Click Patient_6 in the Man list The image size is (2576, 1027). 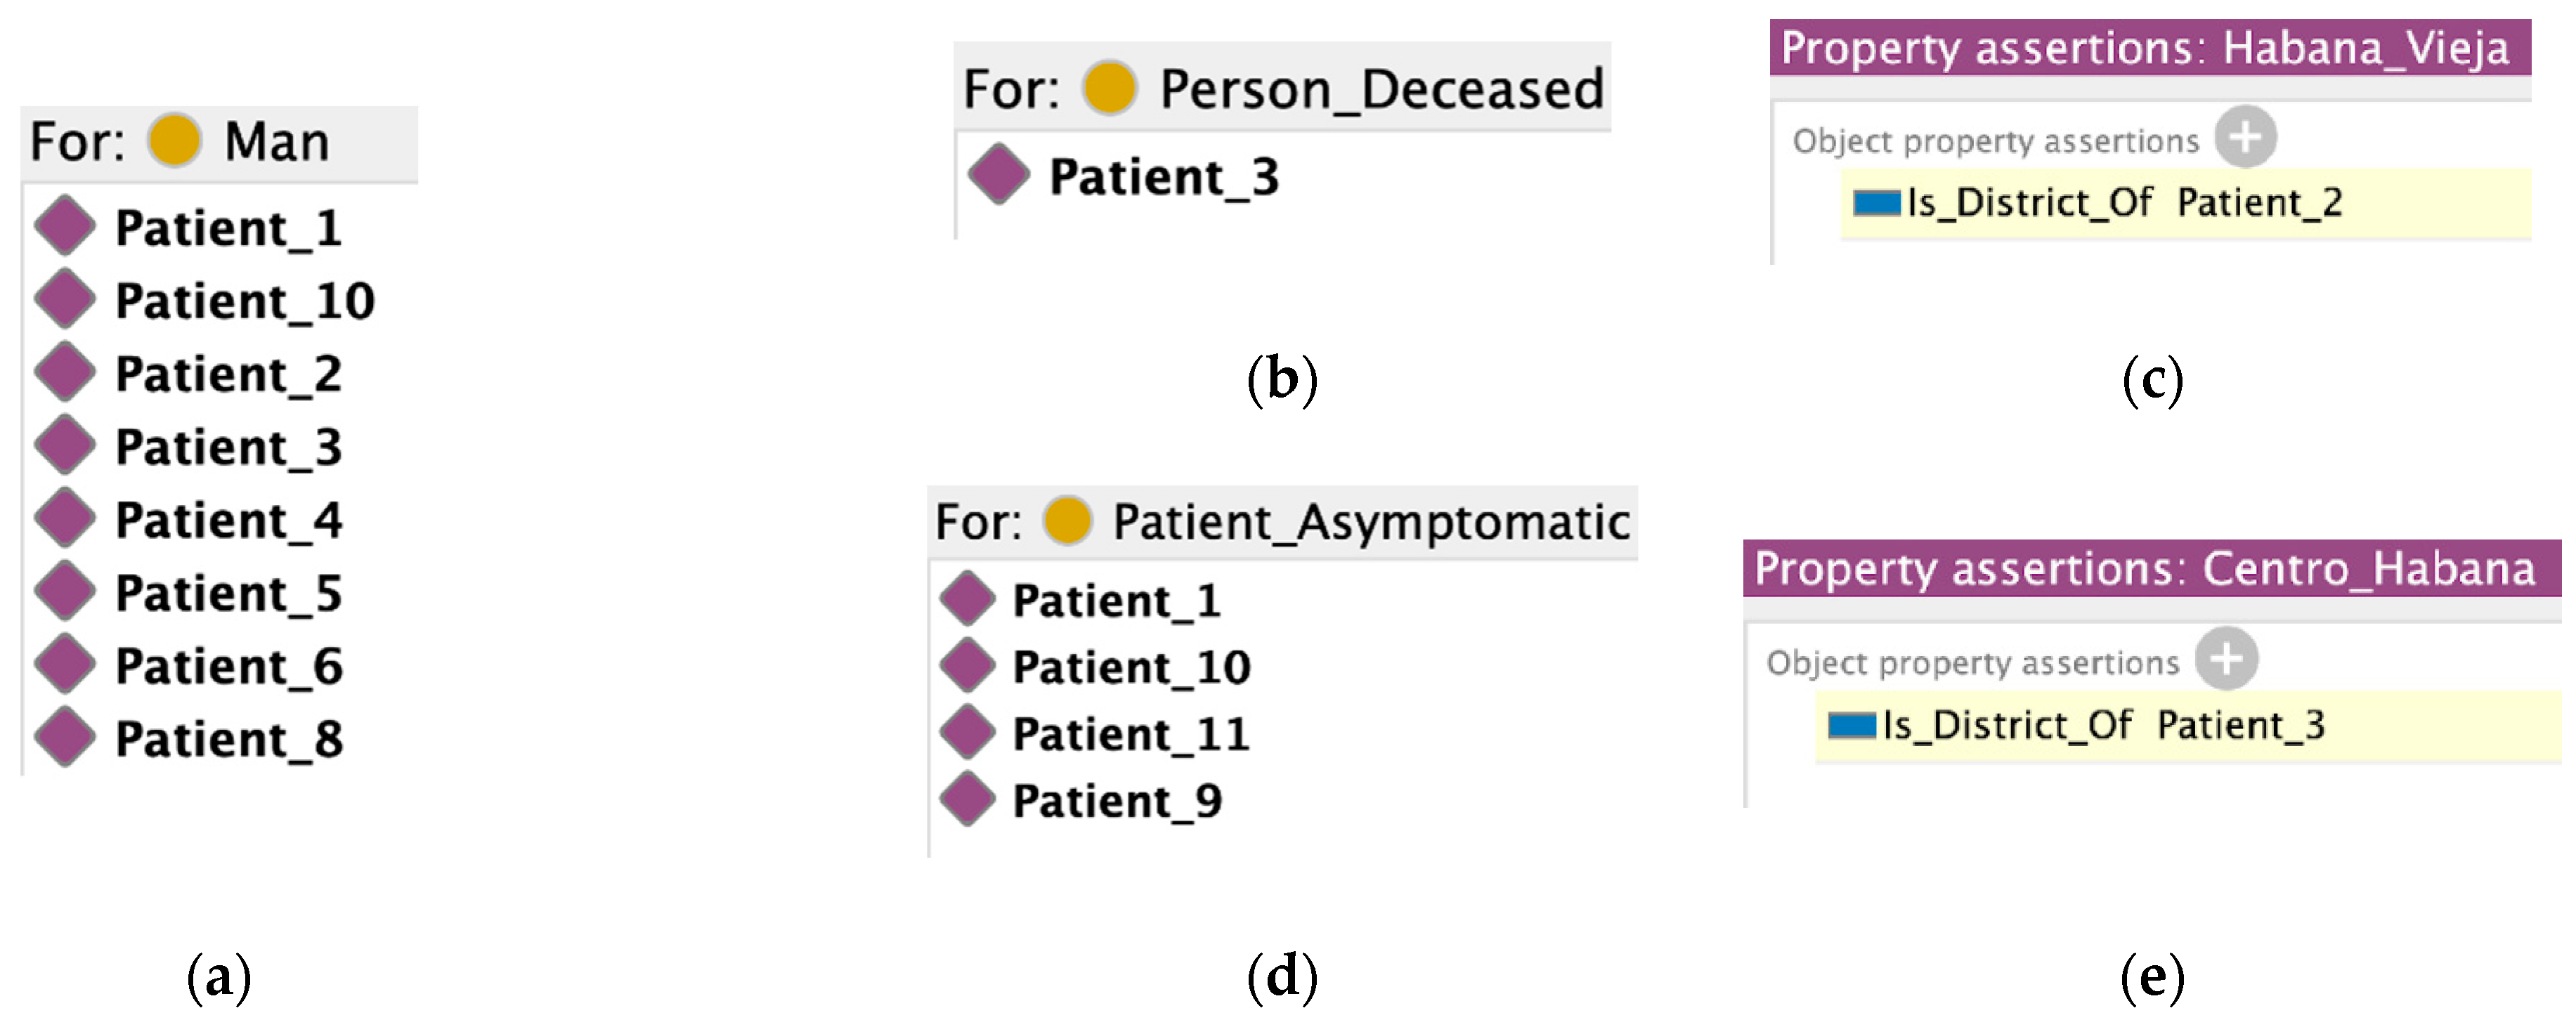[x=229, y=666]
